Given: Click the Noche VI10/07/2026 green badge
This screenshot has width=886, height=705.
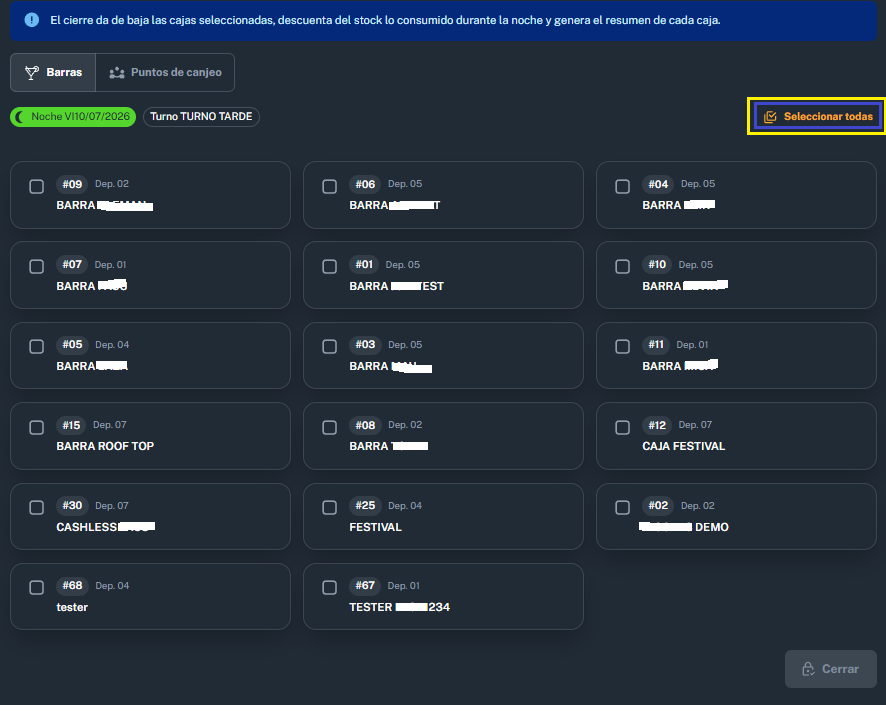Looking at the screenshot, I should [73, 117].
